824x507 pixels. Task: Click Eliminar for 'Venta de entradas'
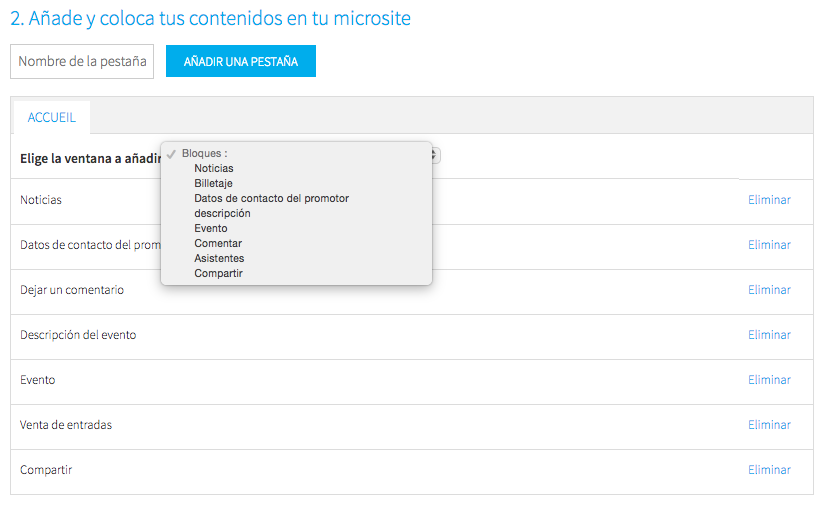pyautogui.click(x=769, y=425)
